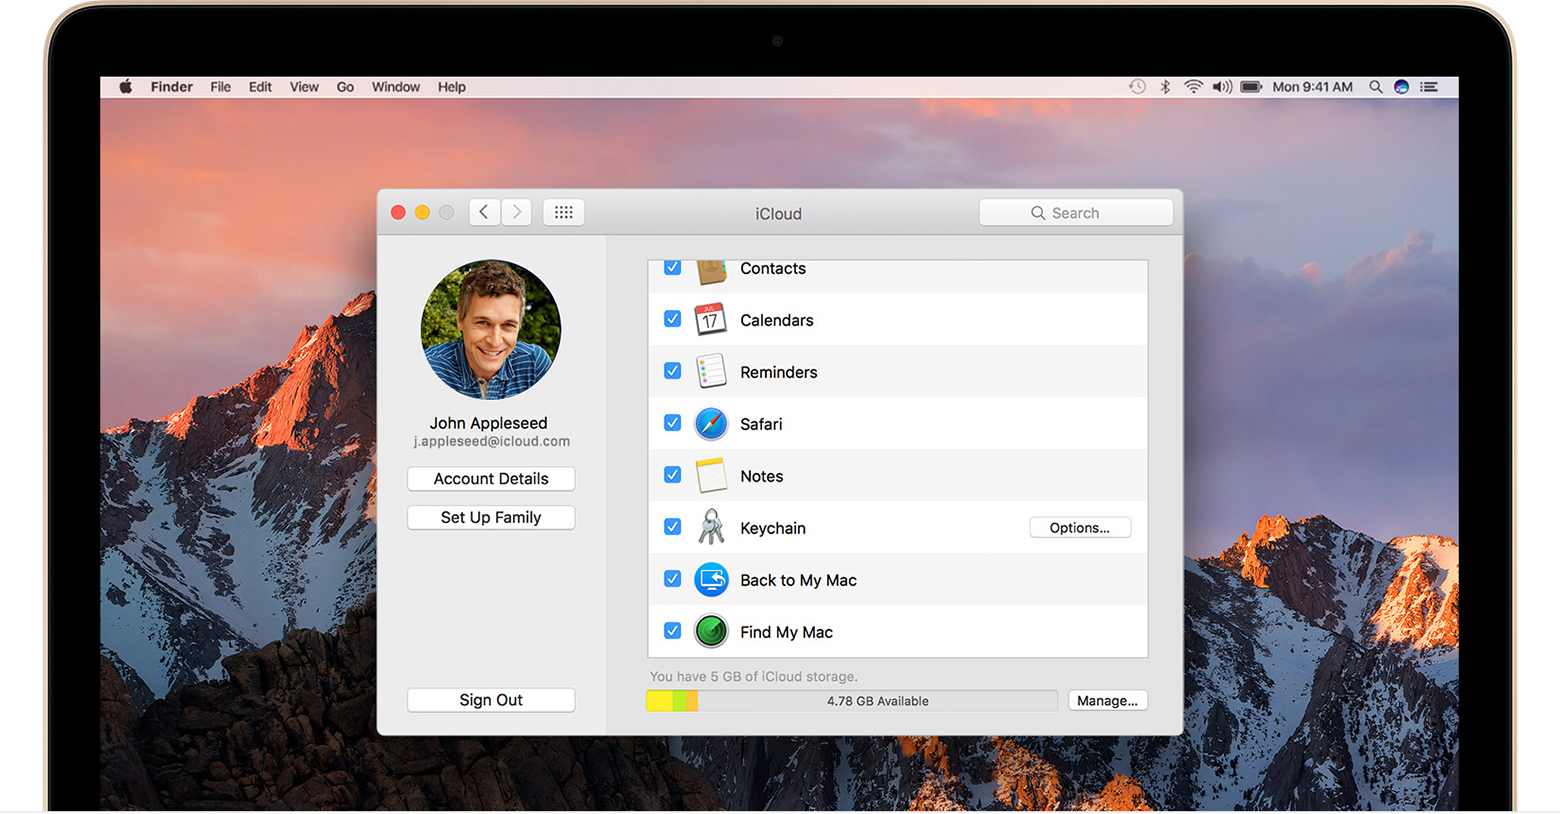Click the Find My Mac label
The width and height of the screenshot is (1560, 814).
(786, 632)
